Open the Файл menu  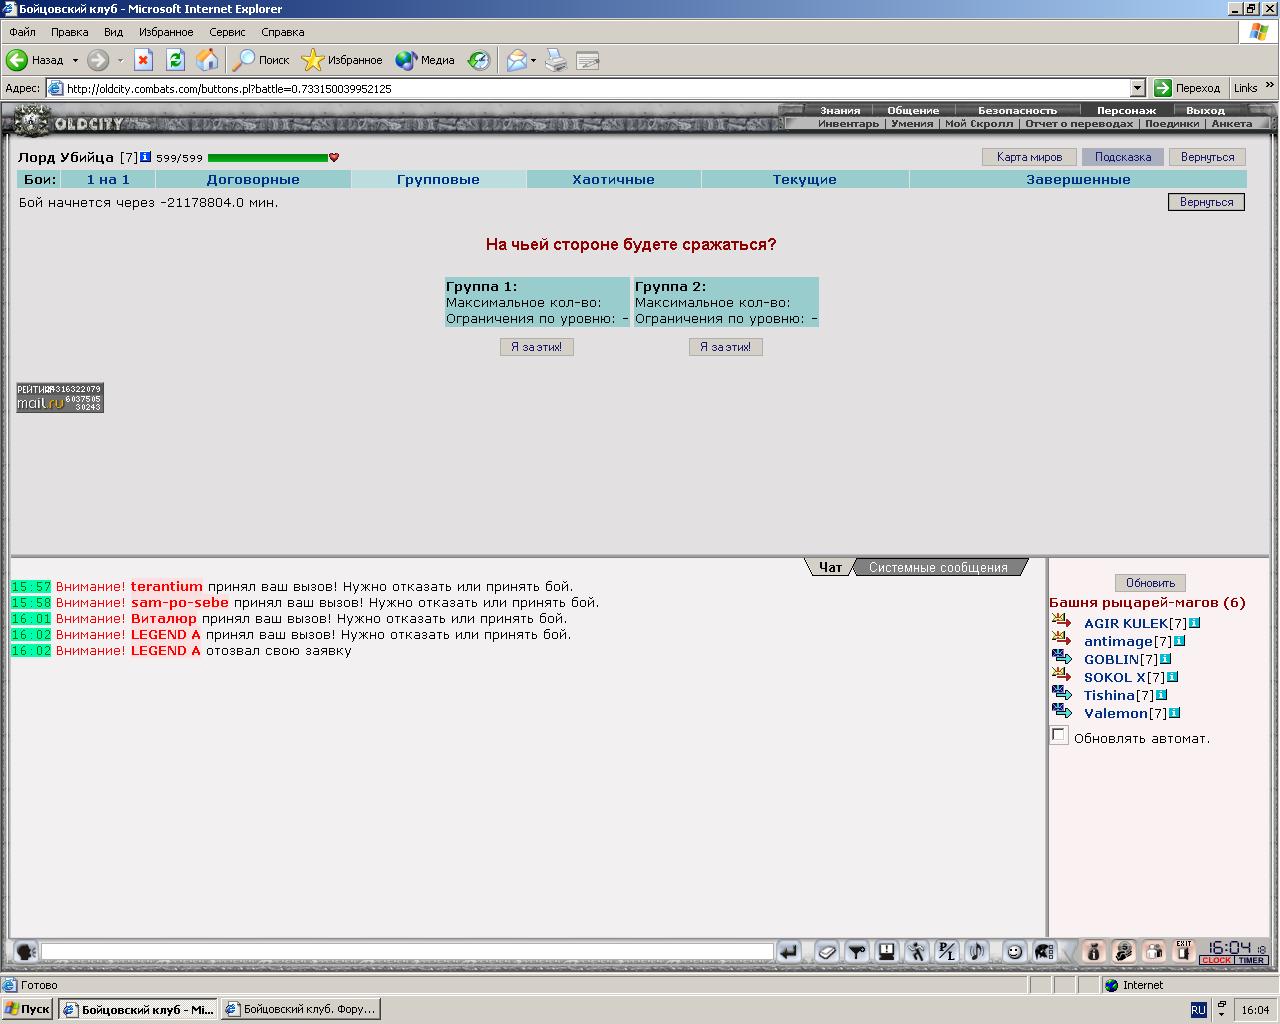[x=22, y=32]
